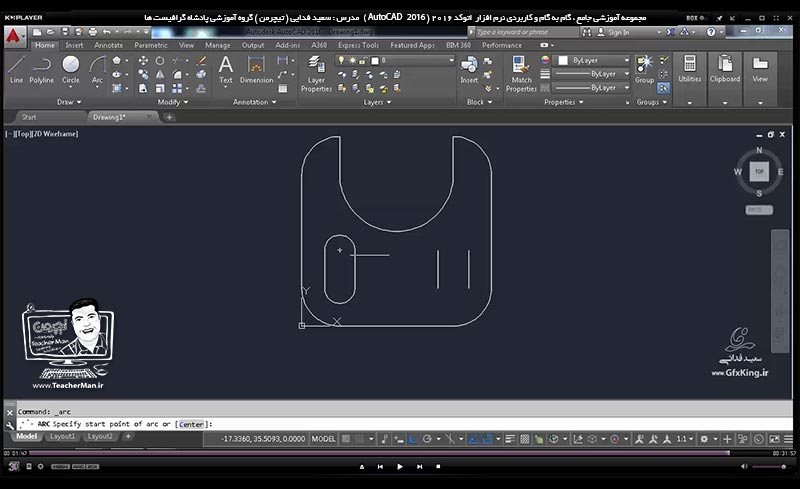Click the Scale tool icon
800x489 pixels.
point(160,88)
